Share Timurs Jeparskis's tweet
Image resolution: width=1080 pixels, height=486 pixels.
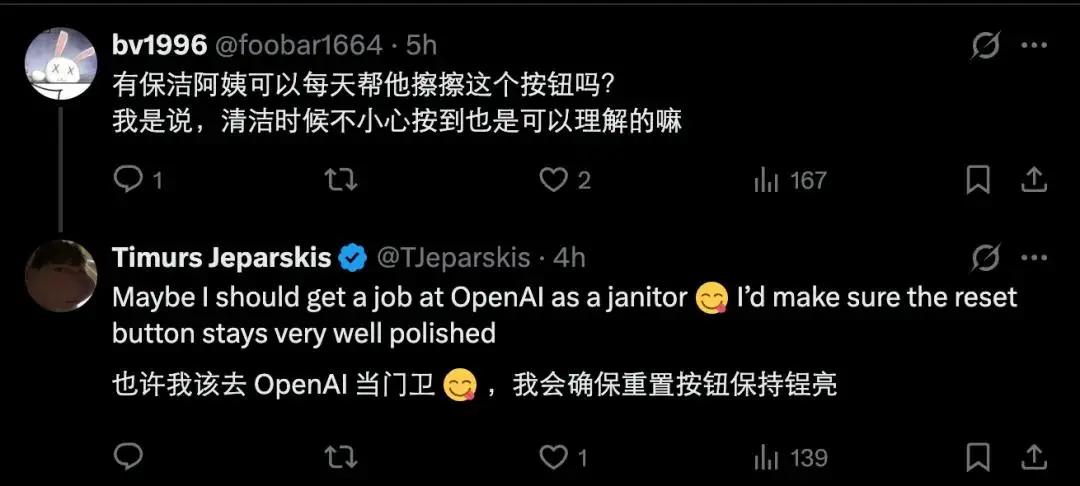point(1034,457)
